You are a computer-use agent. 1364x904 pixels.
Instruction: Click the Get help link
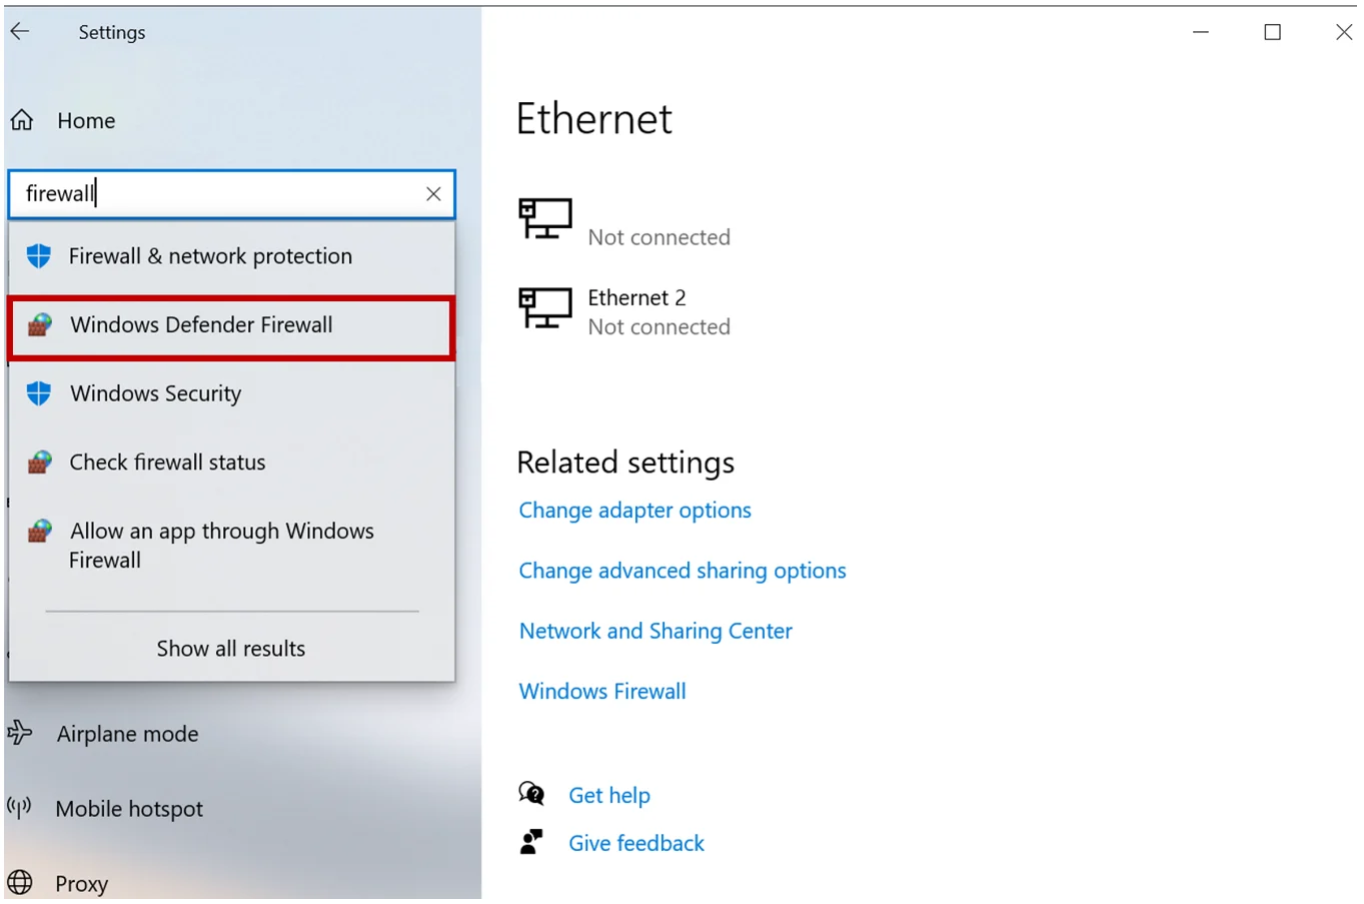point(609,795)
